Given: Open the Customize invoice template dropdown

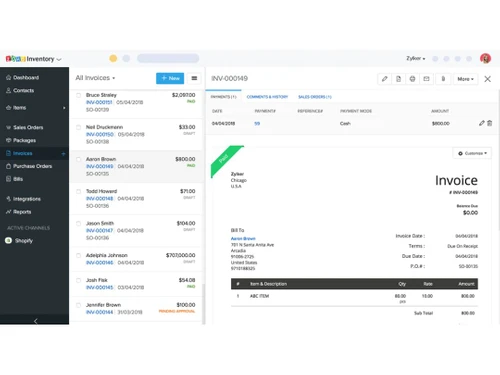Looking at the screenshot, I should click(x=472, y=153).
